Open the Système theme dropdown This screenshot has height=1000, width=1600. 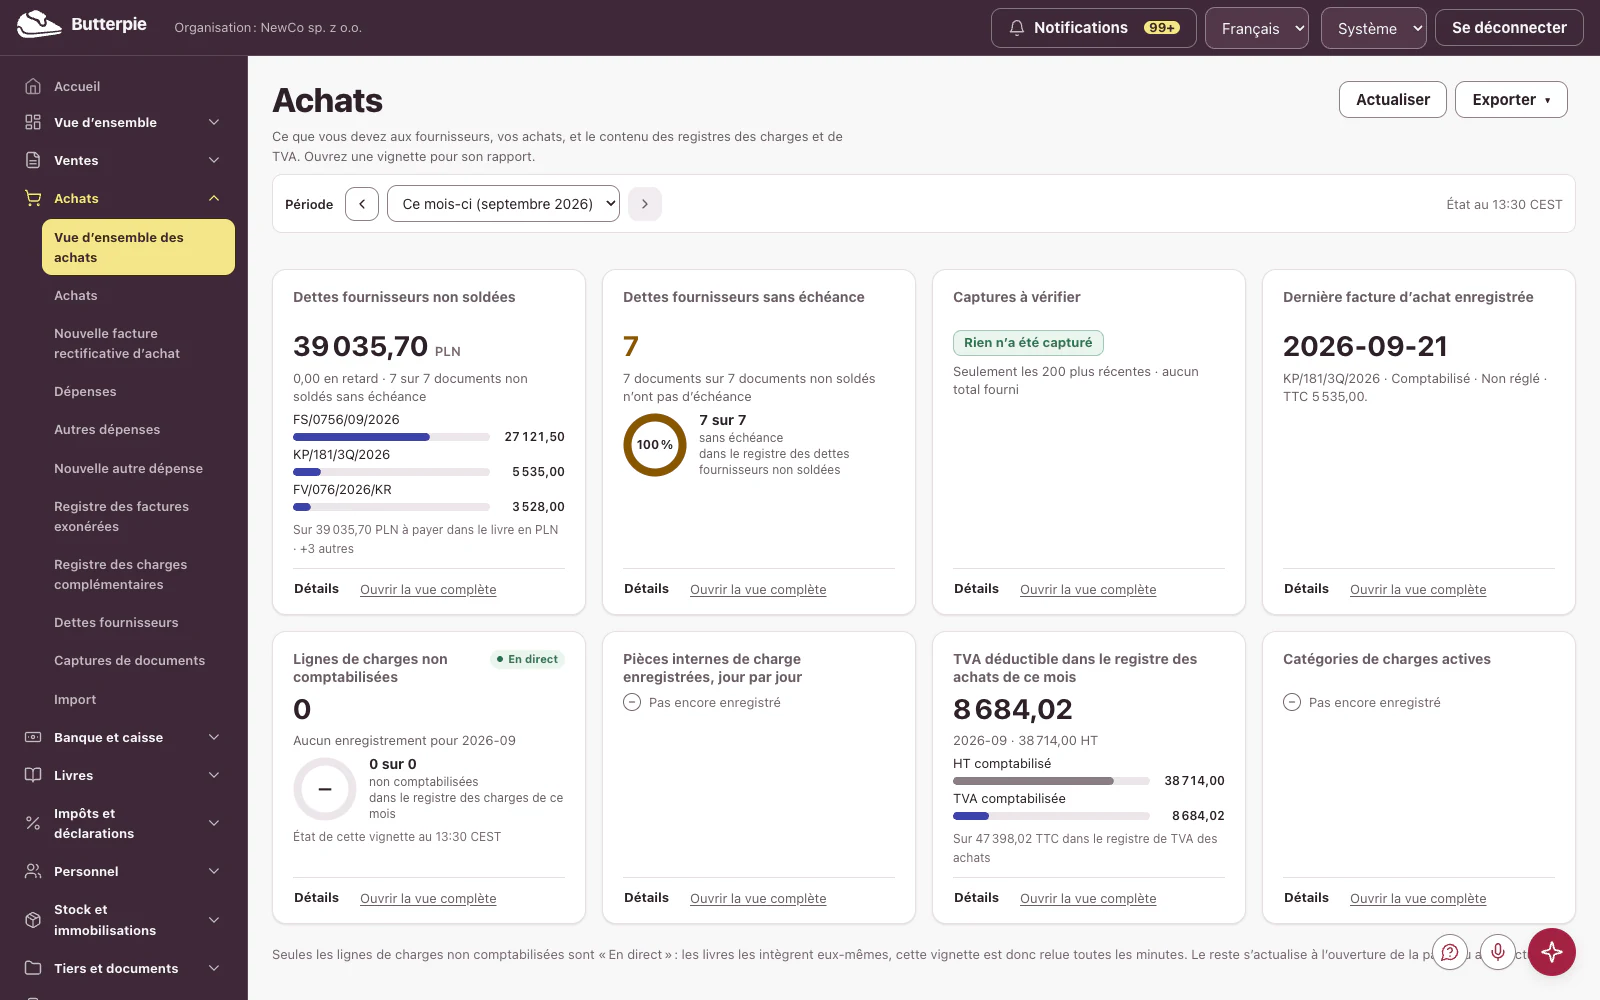pos(1374,28)
